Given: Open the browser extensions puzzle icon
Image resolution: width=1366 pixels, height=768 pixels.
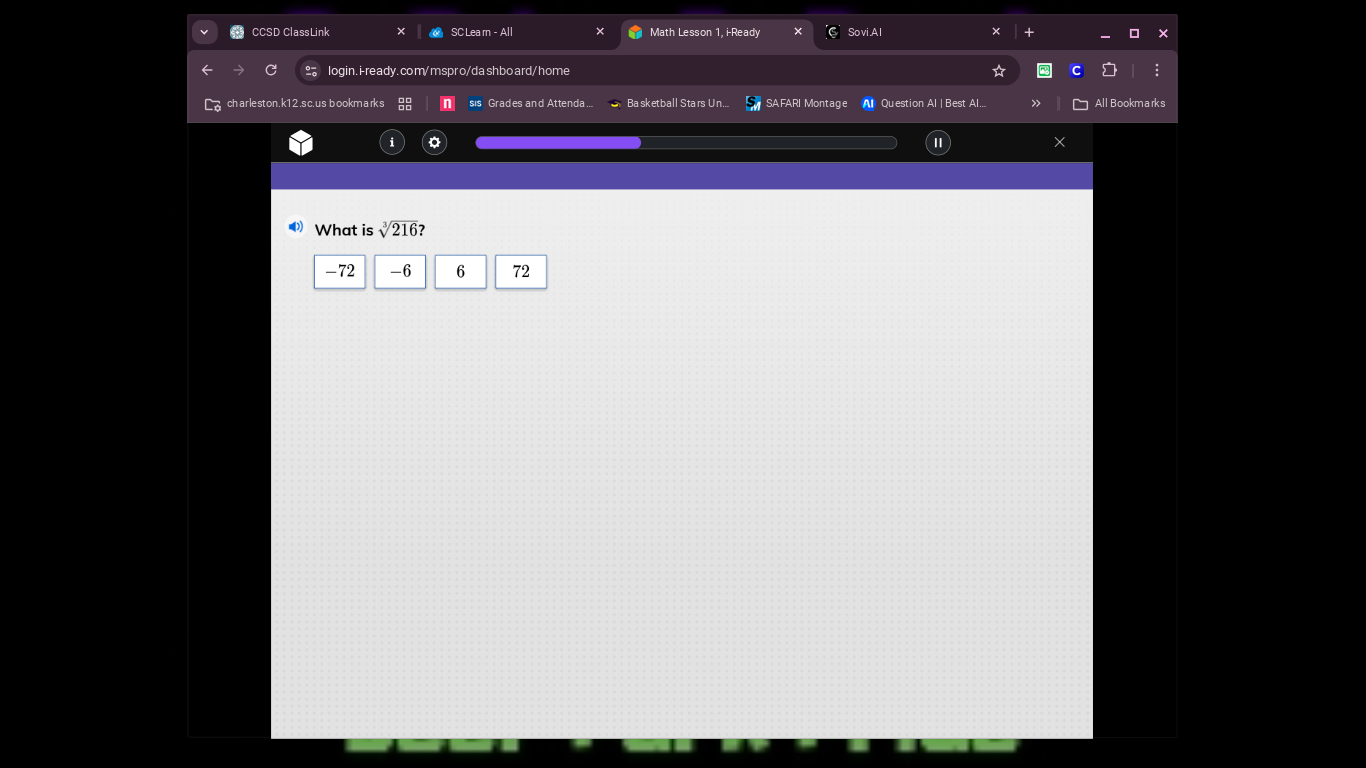Looking at the screenshot, I should pyautogui.click(x=1109, y=70).
